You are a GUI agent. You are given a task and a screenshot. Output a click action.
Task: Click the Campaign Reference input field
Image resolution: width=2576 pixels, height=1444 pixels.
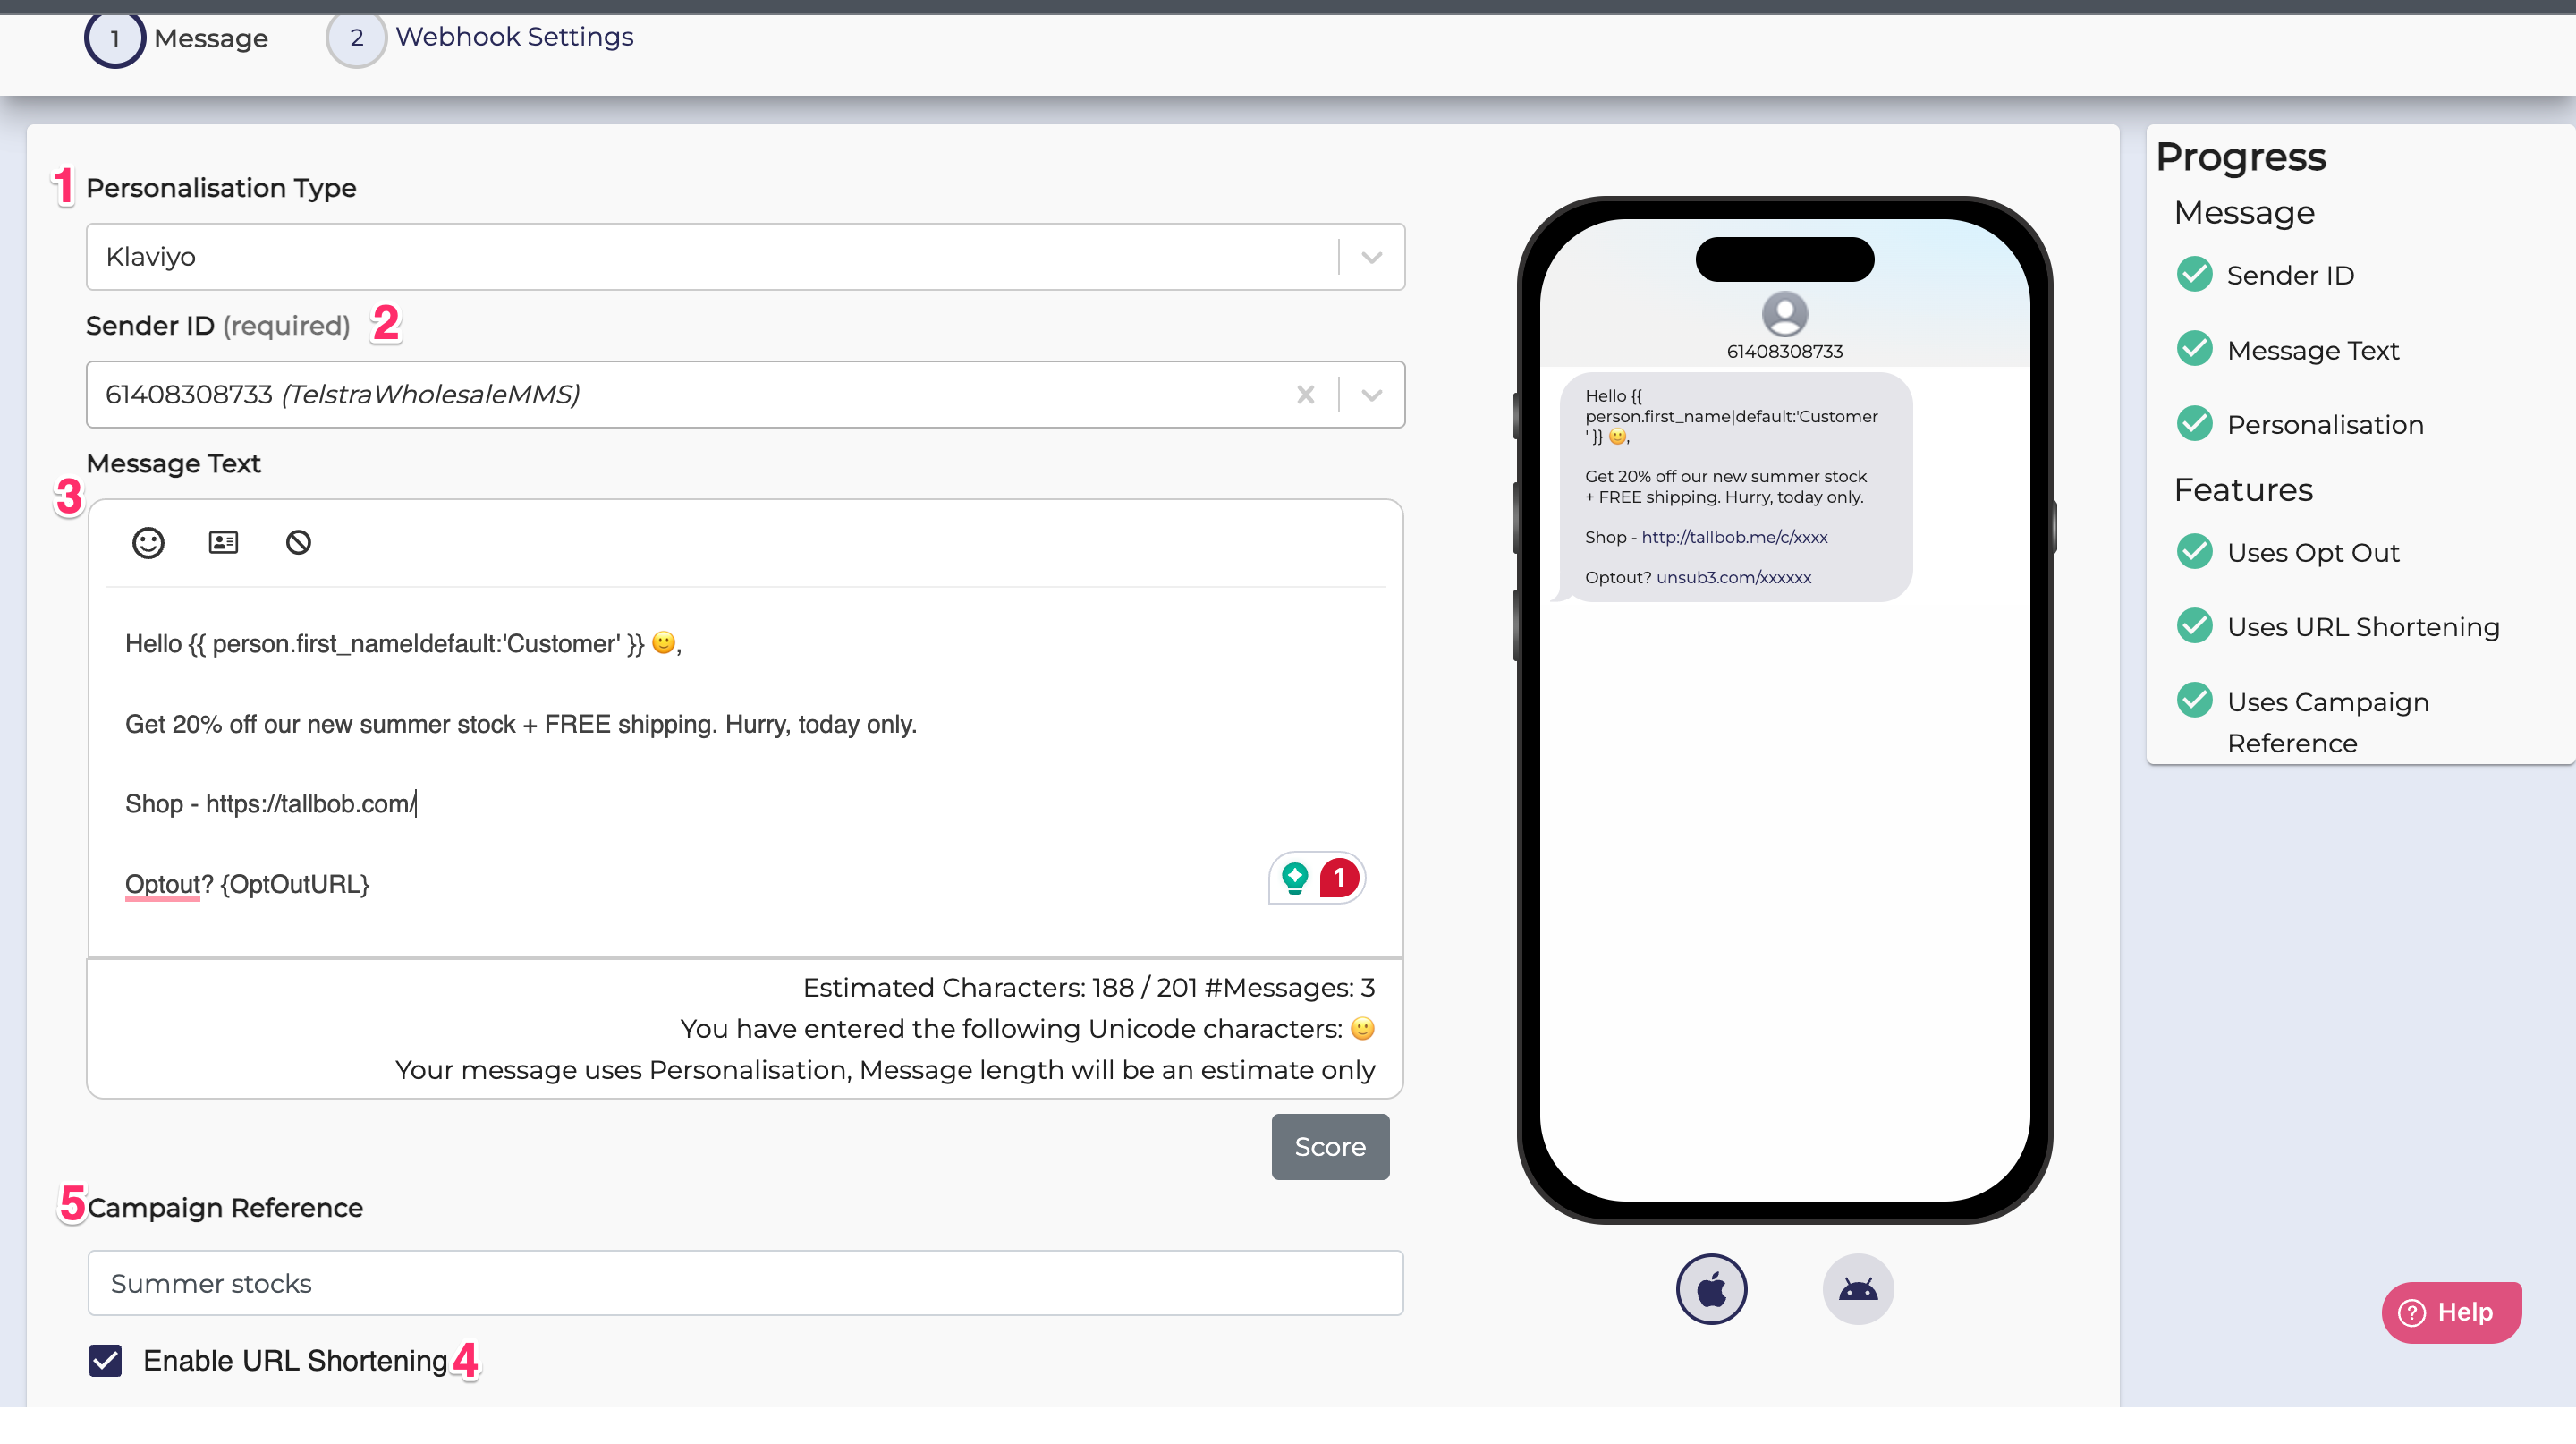tap(745, 1282)
